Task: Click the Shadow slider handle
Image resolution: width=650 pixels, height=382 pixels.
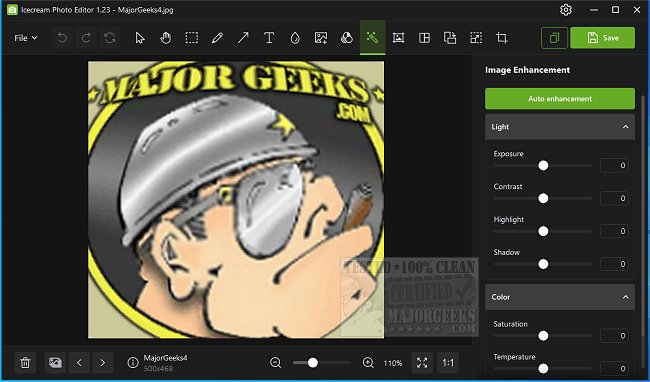Action: coord(543,264)
